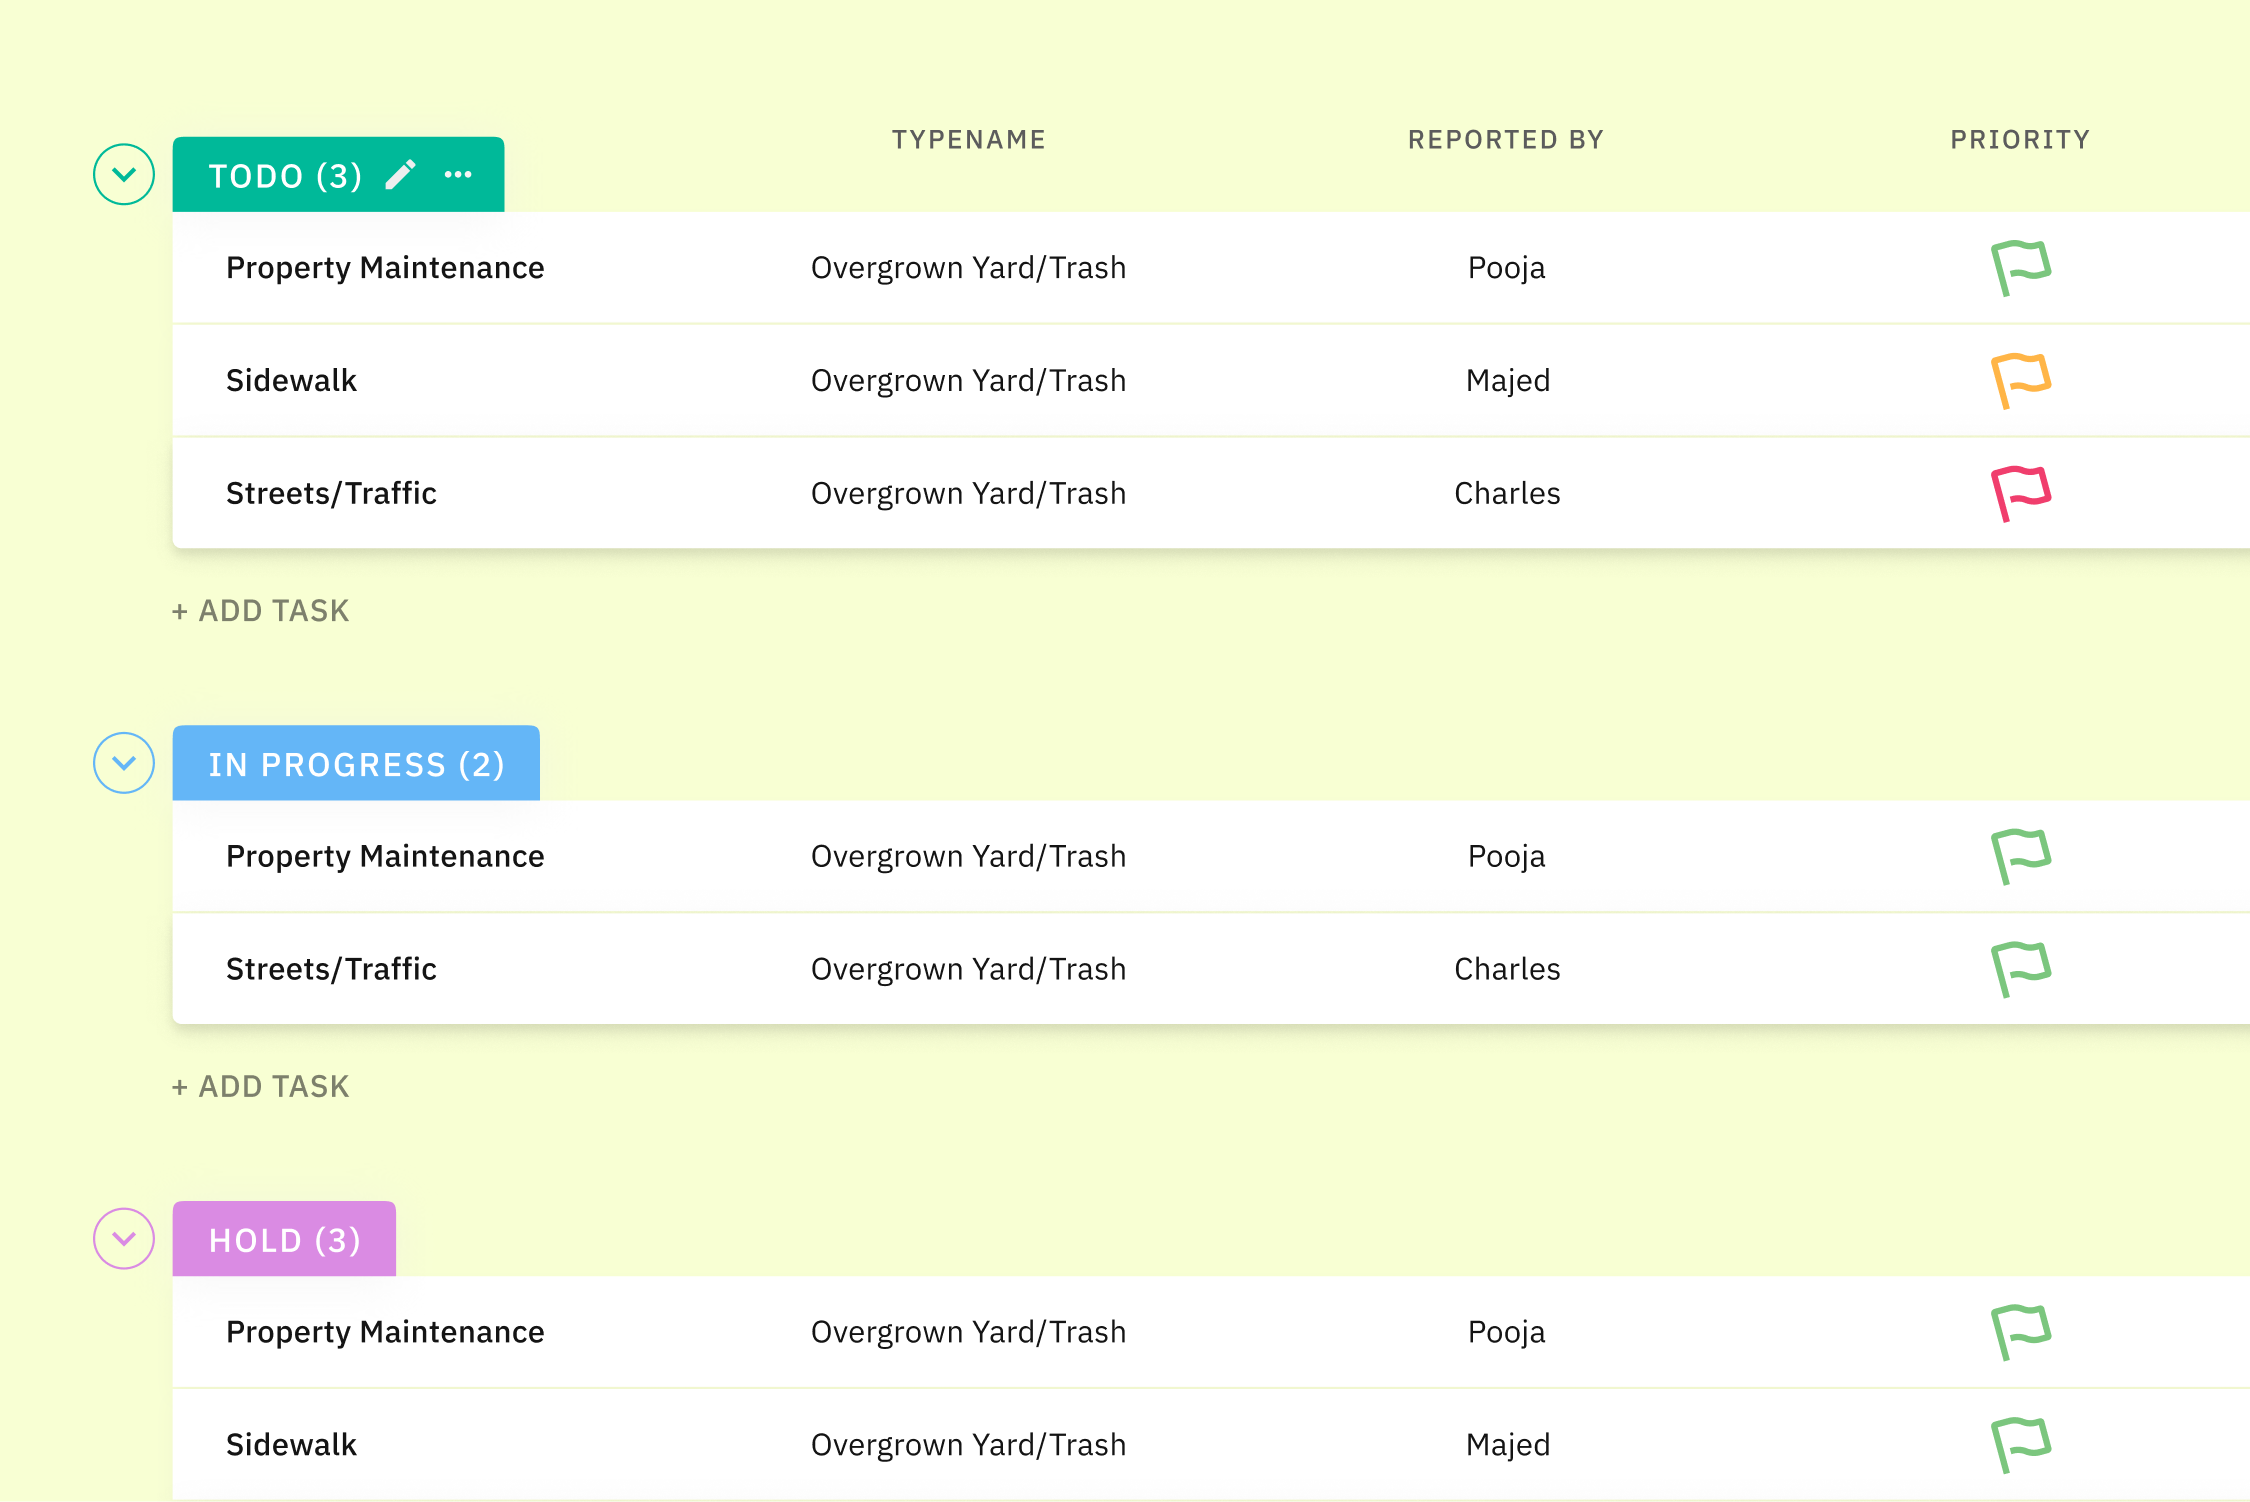Open Streets/Traffic task in In Progress
Image resolution: width=2250 pixels, height=1502 pixels.
[331, 969]
